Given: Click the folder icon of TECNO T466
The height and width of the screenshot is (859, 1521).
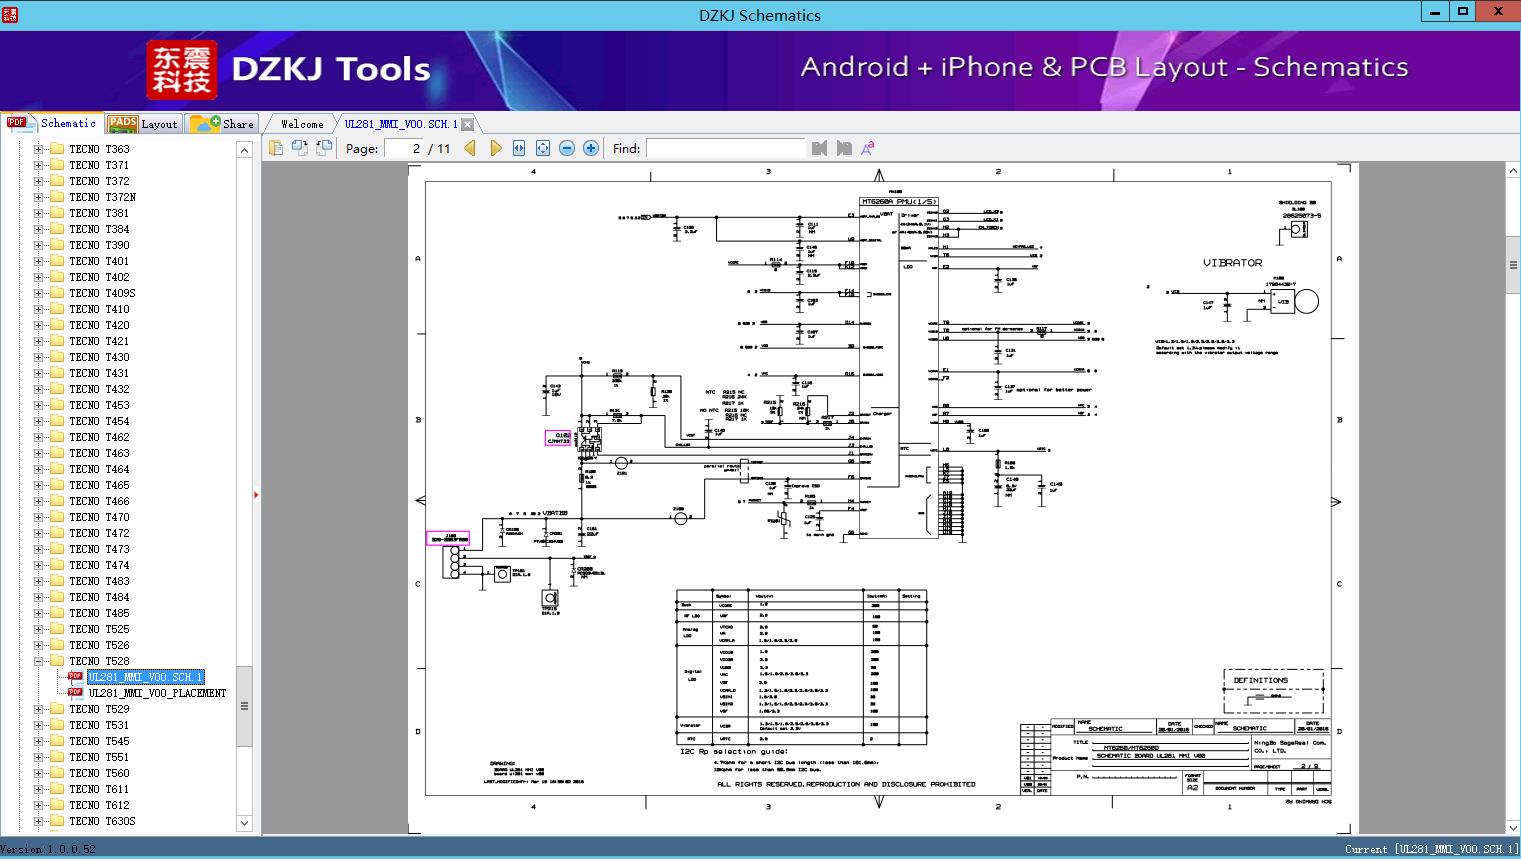Looking at the screenshot, I should click(57, 501).
